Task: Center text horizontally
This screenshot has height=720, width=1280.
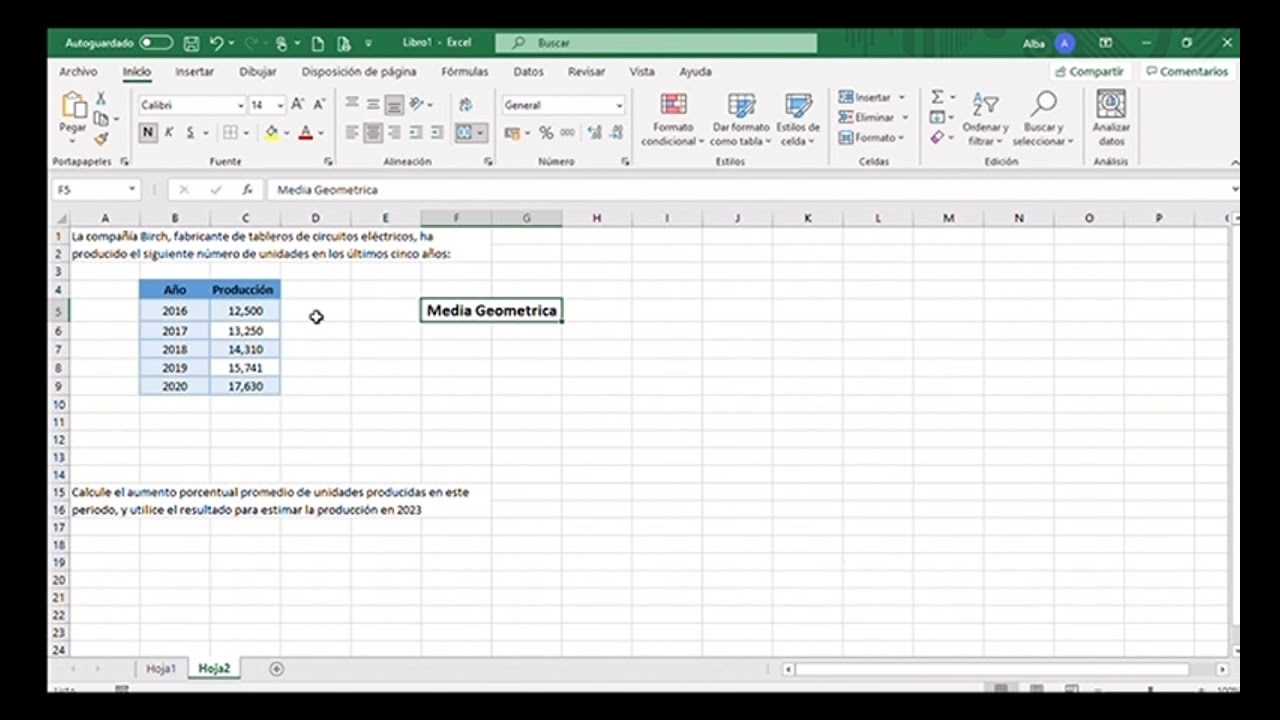Action: click(x=373, y=132)
